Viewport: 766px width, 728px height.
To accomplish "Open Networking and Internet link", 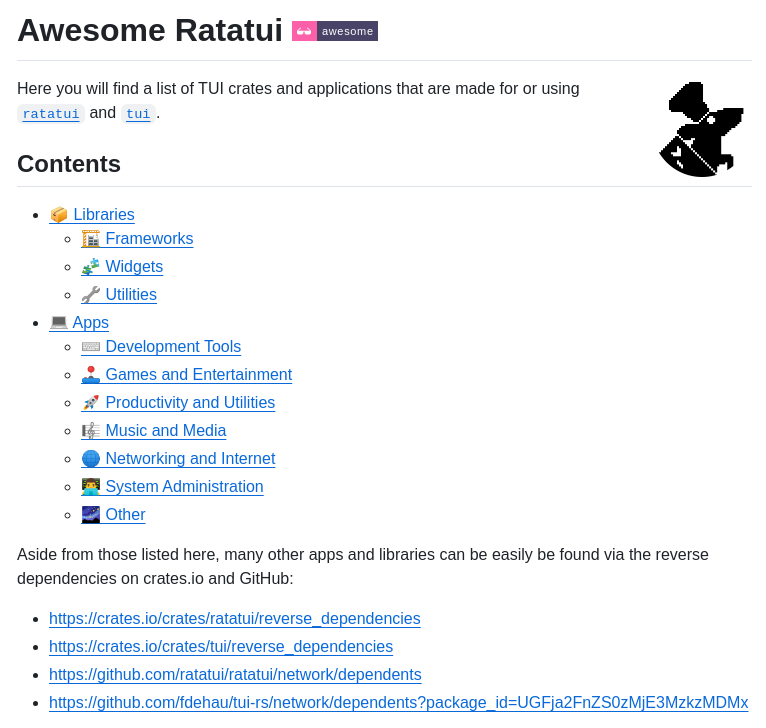I will [x=190, y=458].
